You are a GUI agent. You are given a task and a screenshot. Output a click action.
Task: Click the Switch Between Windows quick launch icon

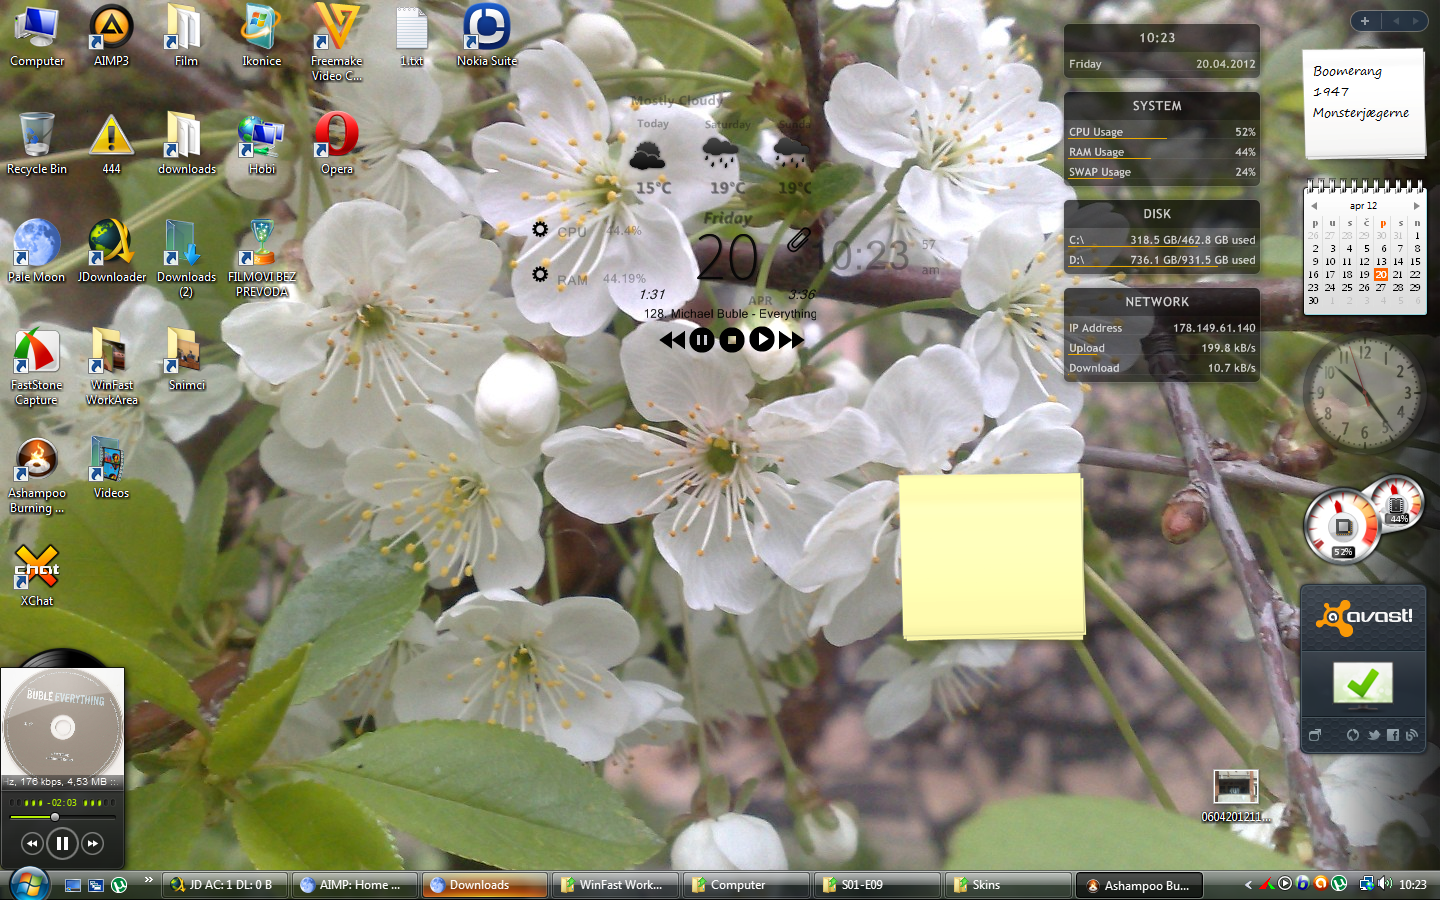[96, 885]
